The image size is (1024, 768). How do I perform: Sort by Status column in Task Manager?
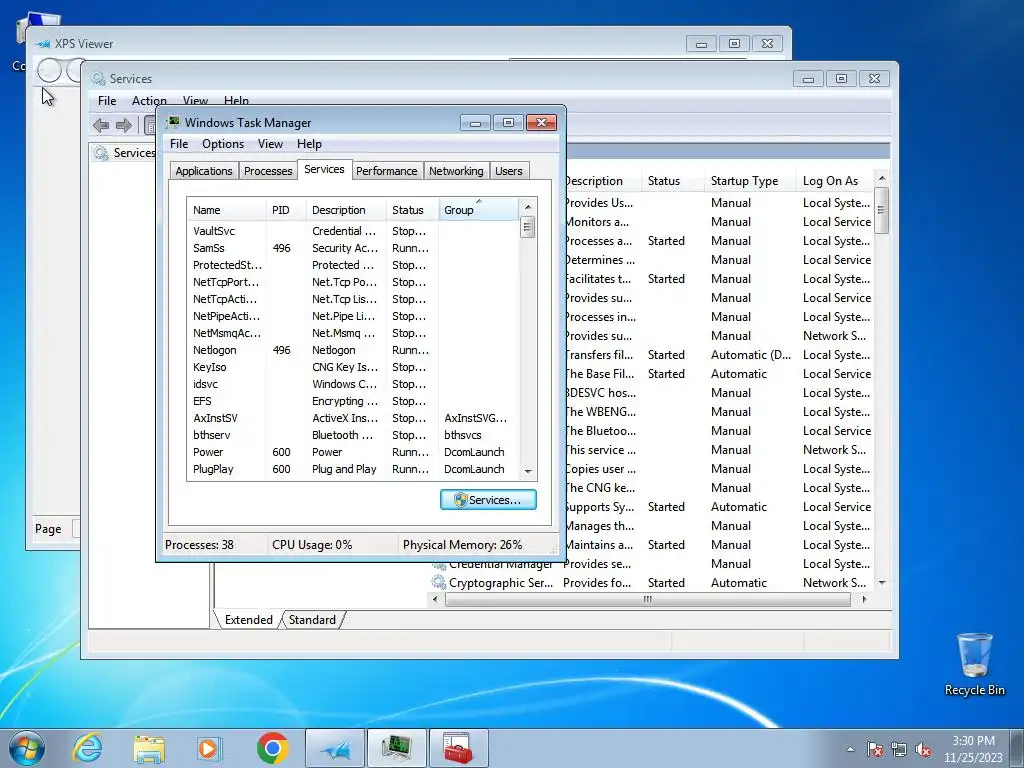pyautogui.click(x=413, y=210)
